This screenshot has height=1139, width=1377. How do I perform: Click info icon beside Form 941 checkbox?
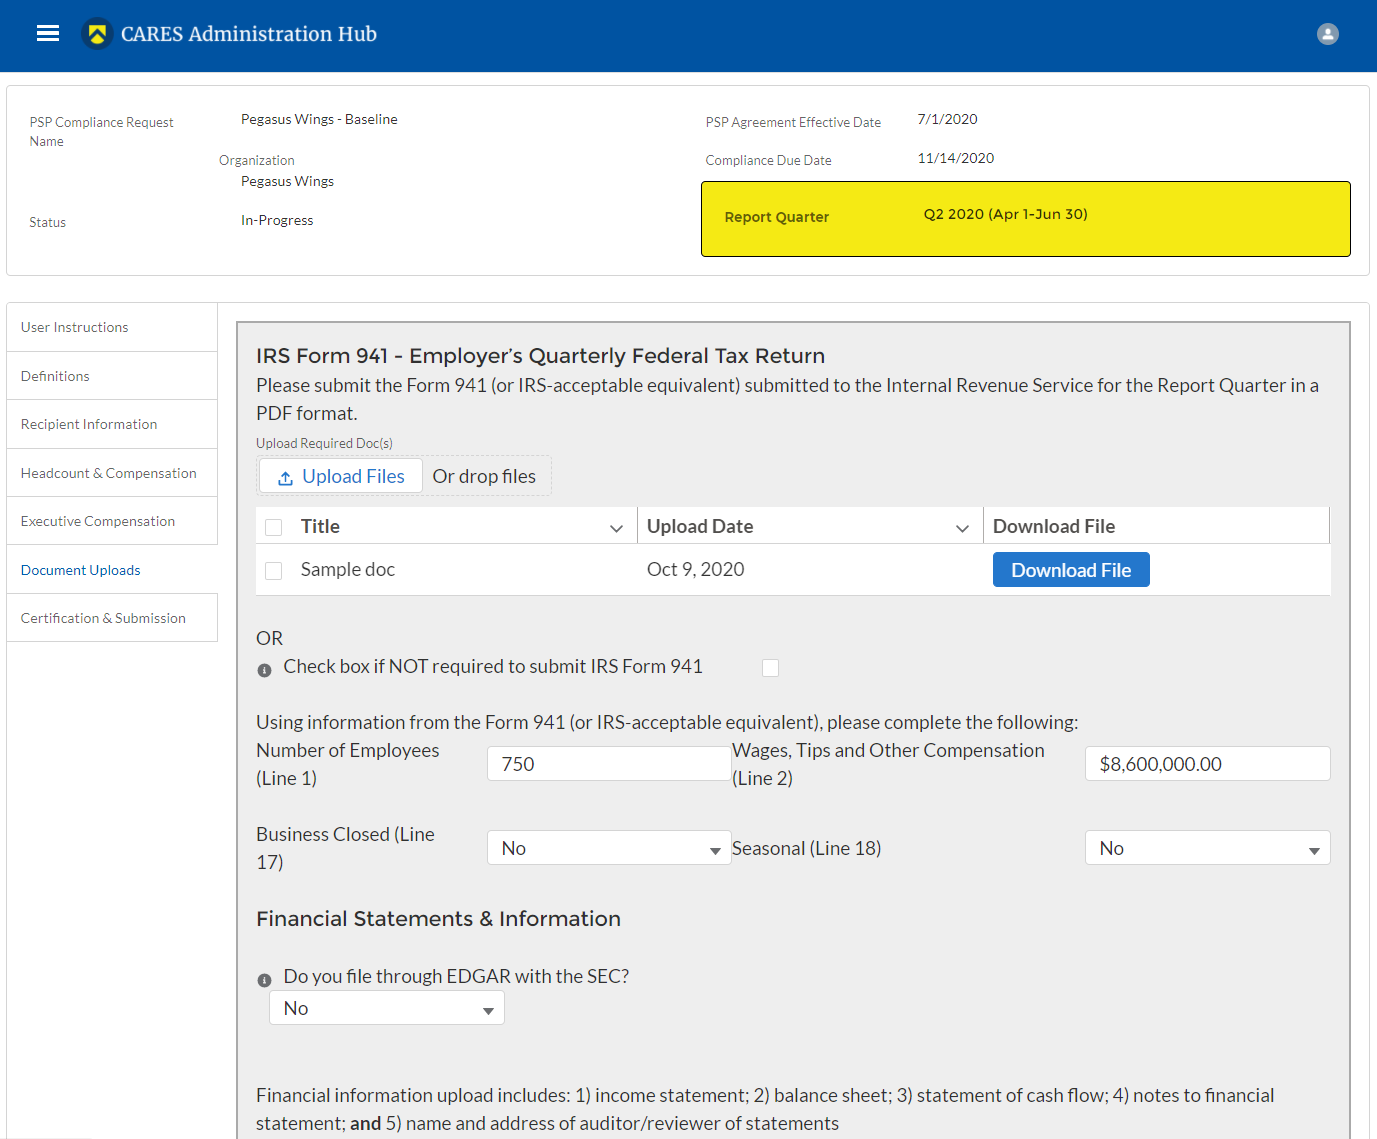pyautogui.click(x=264, y=670)
